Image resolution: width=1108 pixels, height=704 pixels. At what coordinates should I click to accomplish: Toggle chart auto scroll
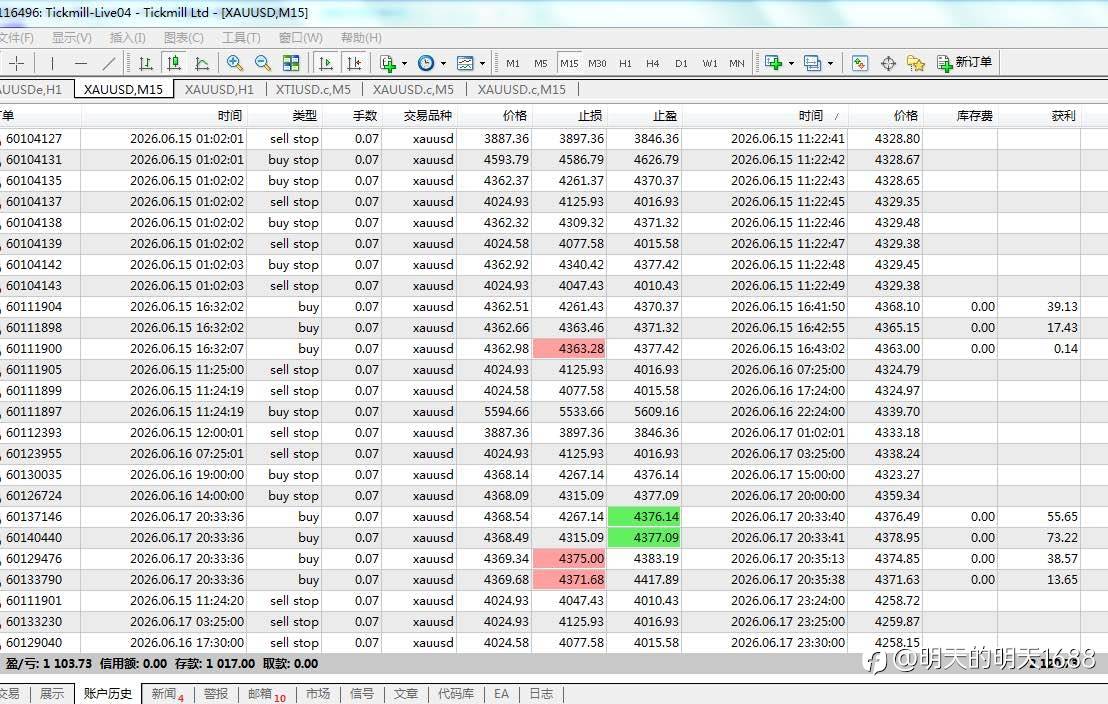click(326, 63)
